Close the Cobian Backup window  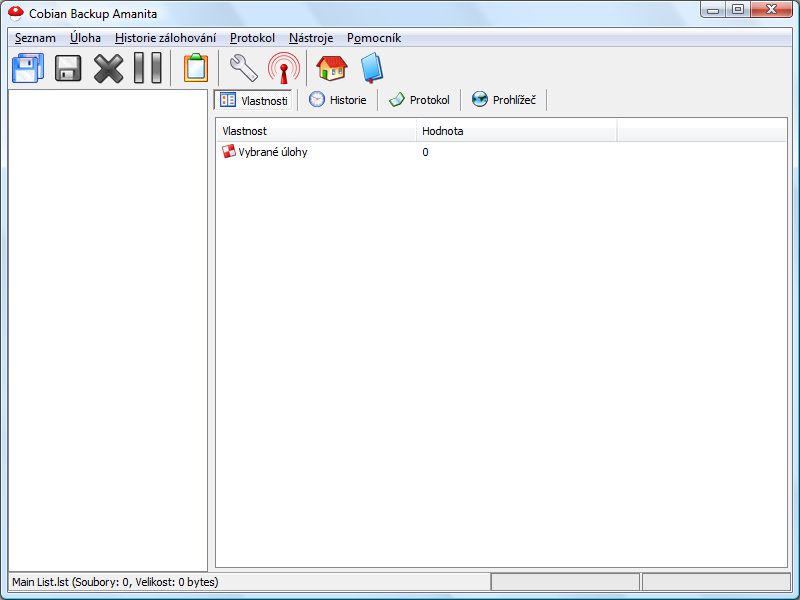pyautogui.click(x=771, y=10)
